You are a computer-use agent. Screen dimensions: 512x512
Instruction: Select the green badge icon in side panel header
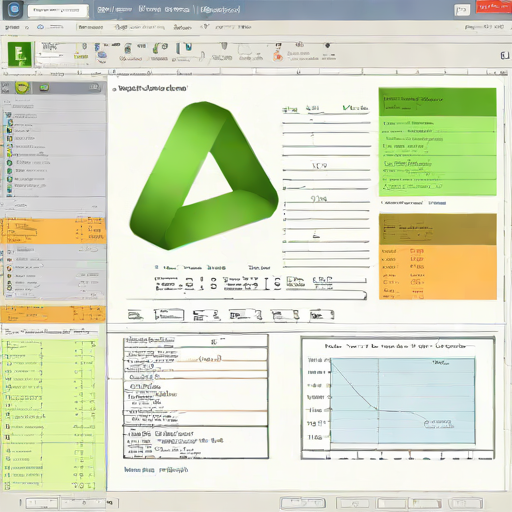tap(44, 88)
